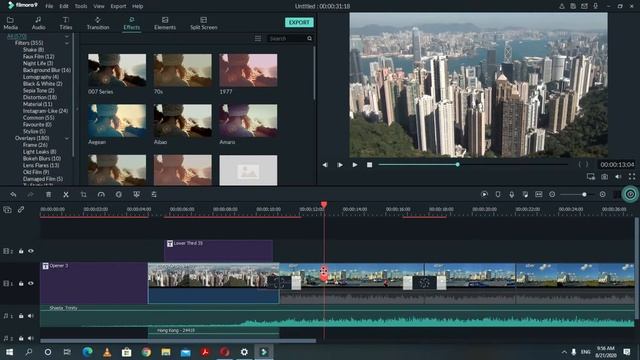Zoom in the timeline with plus icon
The height and width of the screenshot is (360, 640).
[602, 195]
